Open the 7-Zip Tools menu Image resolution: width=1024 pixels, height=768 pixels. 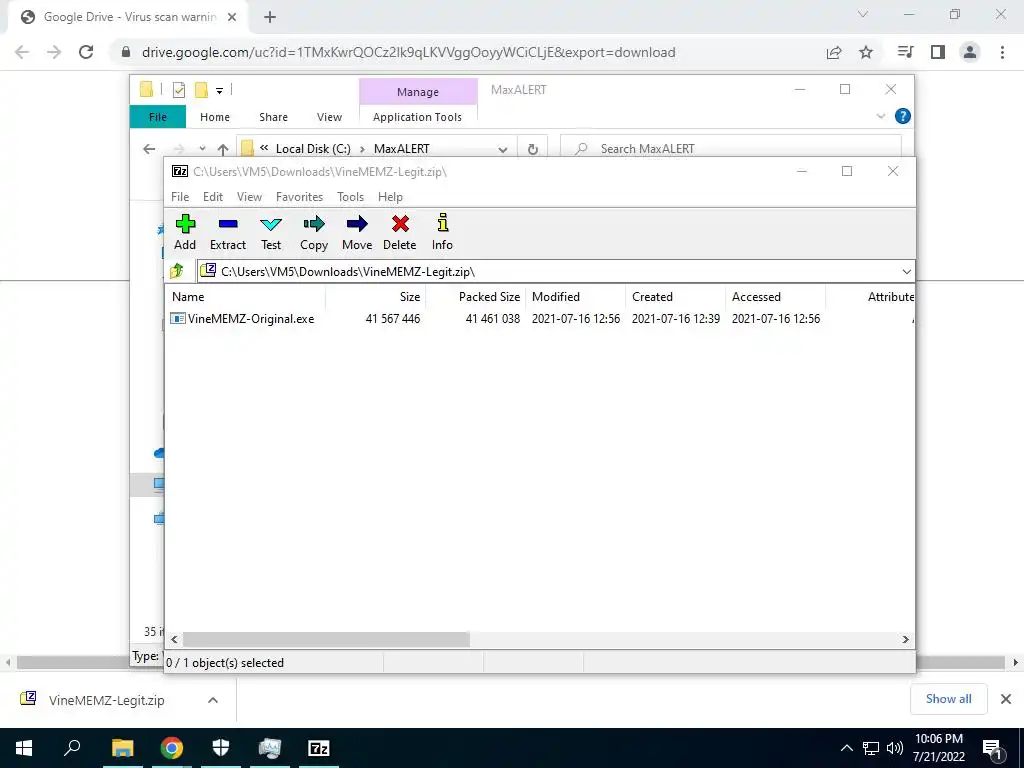[x=350, y=197]
